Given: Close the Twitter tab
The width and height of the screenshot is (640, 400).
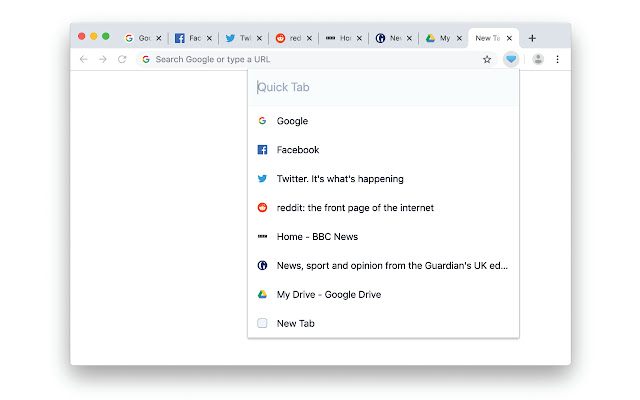Looking at the screenshot, I should [x=259, y=38].
